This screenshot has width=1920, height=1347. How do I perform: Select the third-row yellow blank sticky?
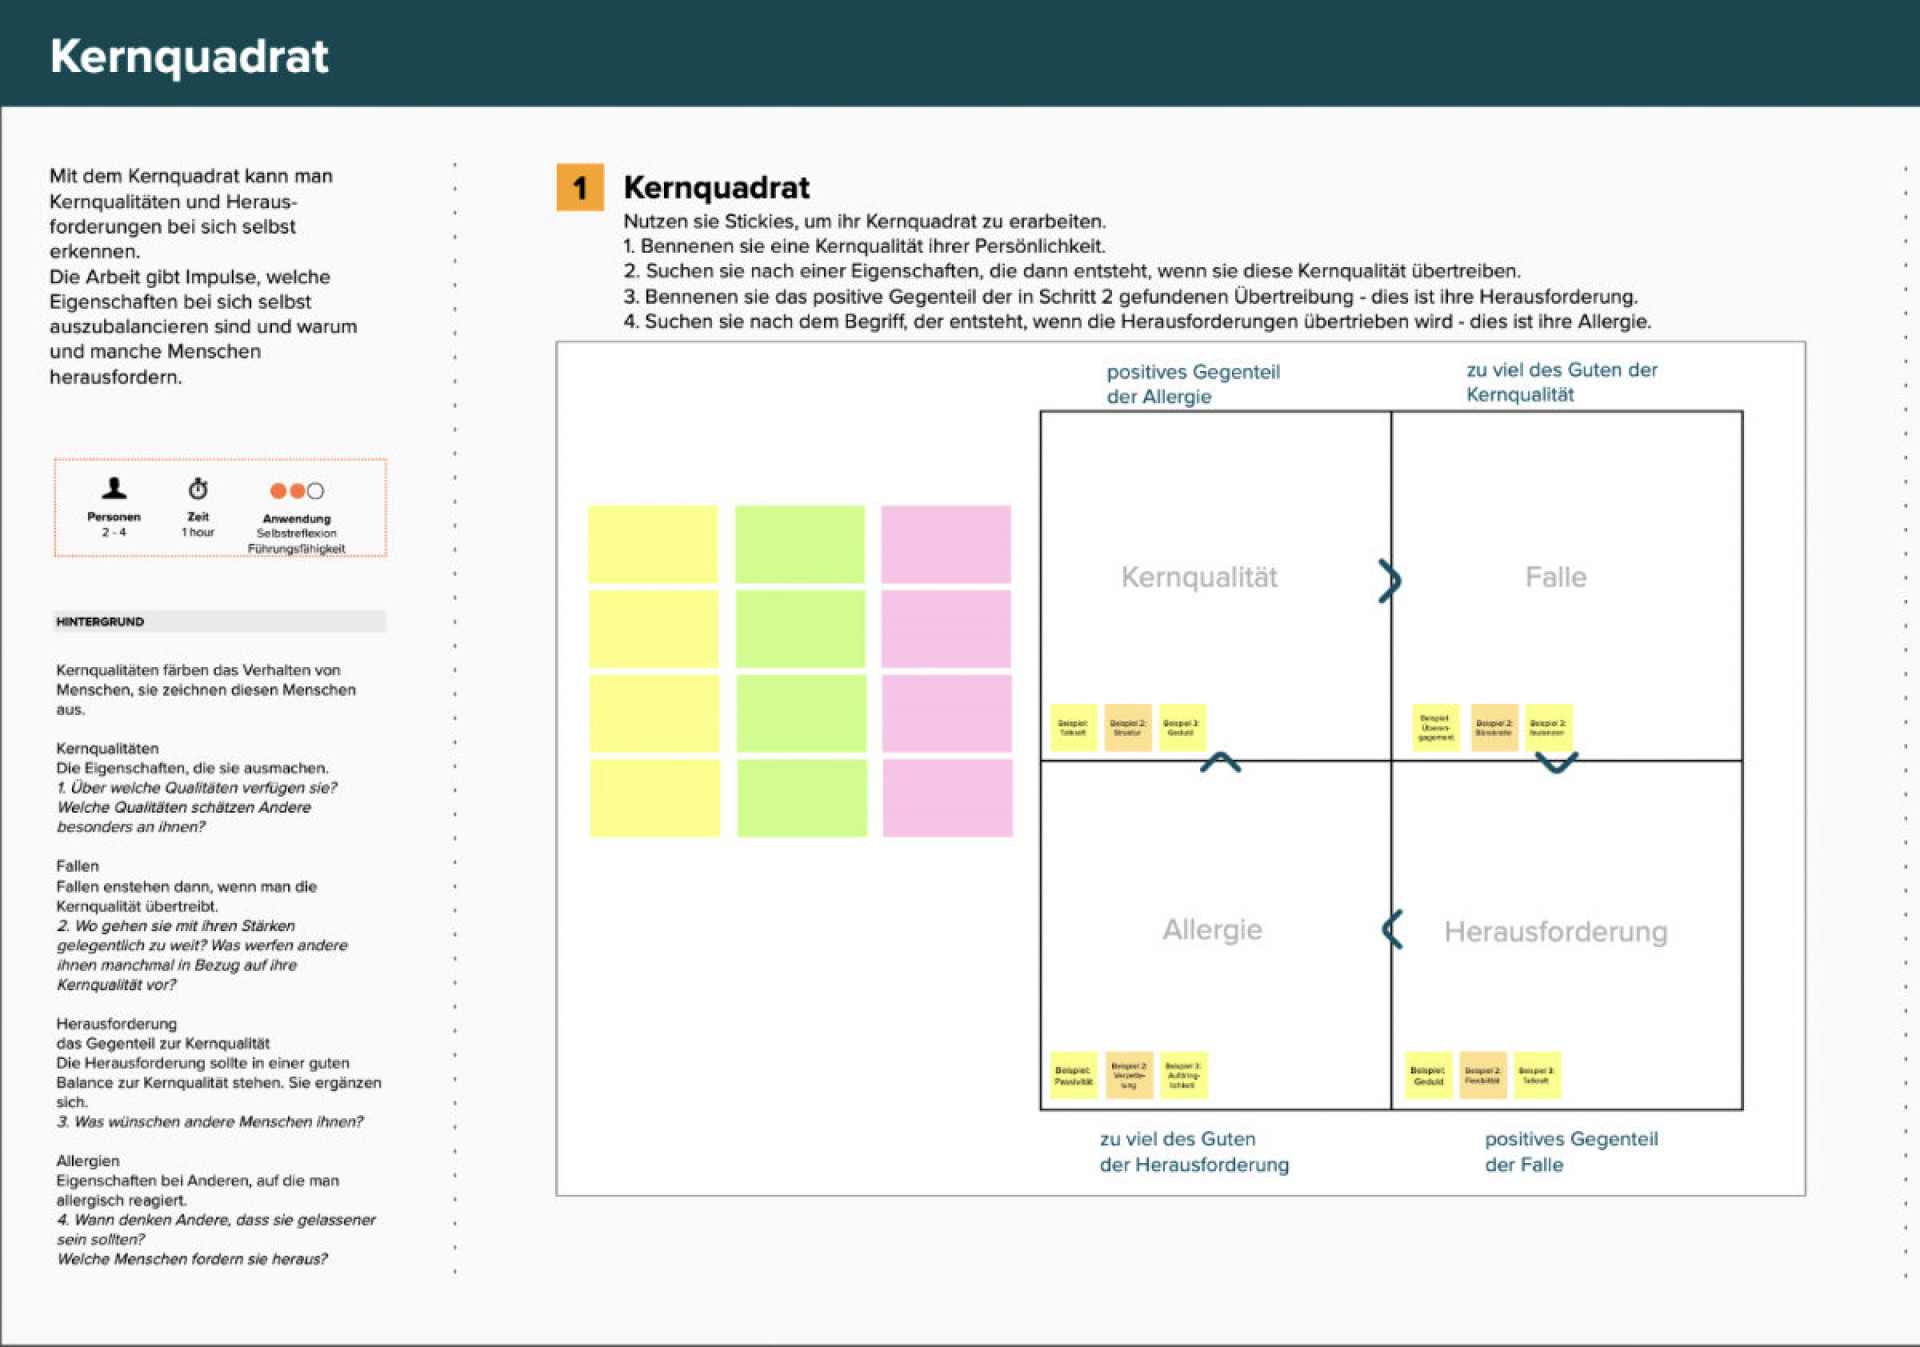tap(654, 713)
